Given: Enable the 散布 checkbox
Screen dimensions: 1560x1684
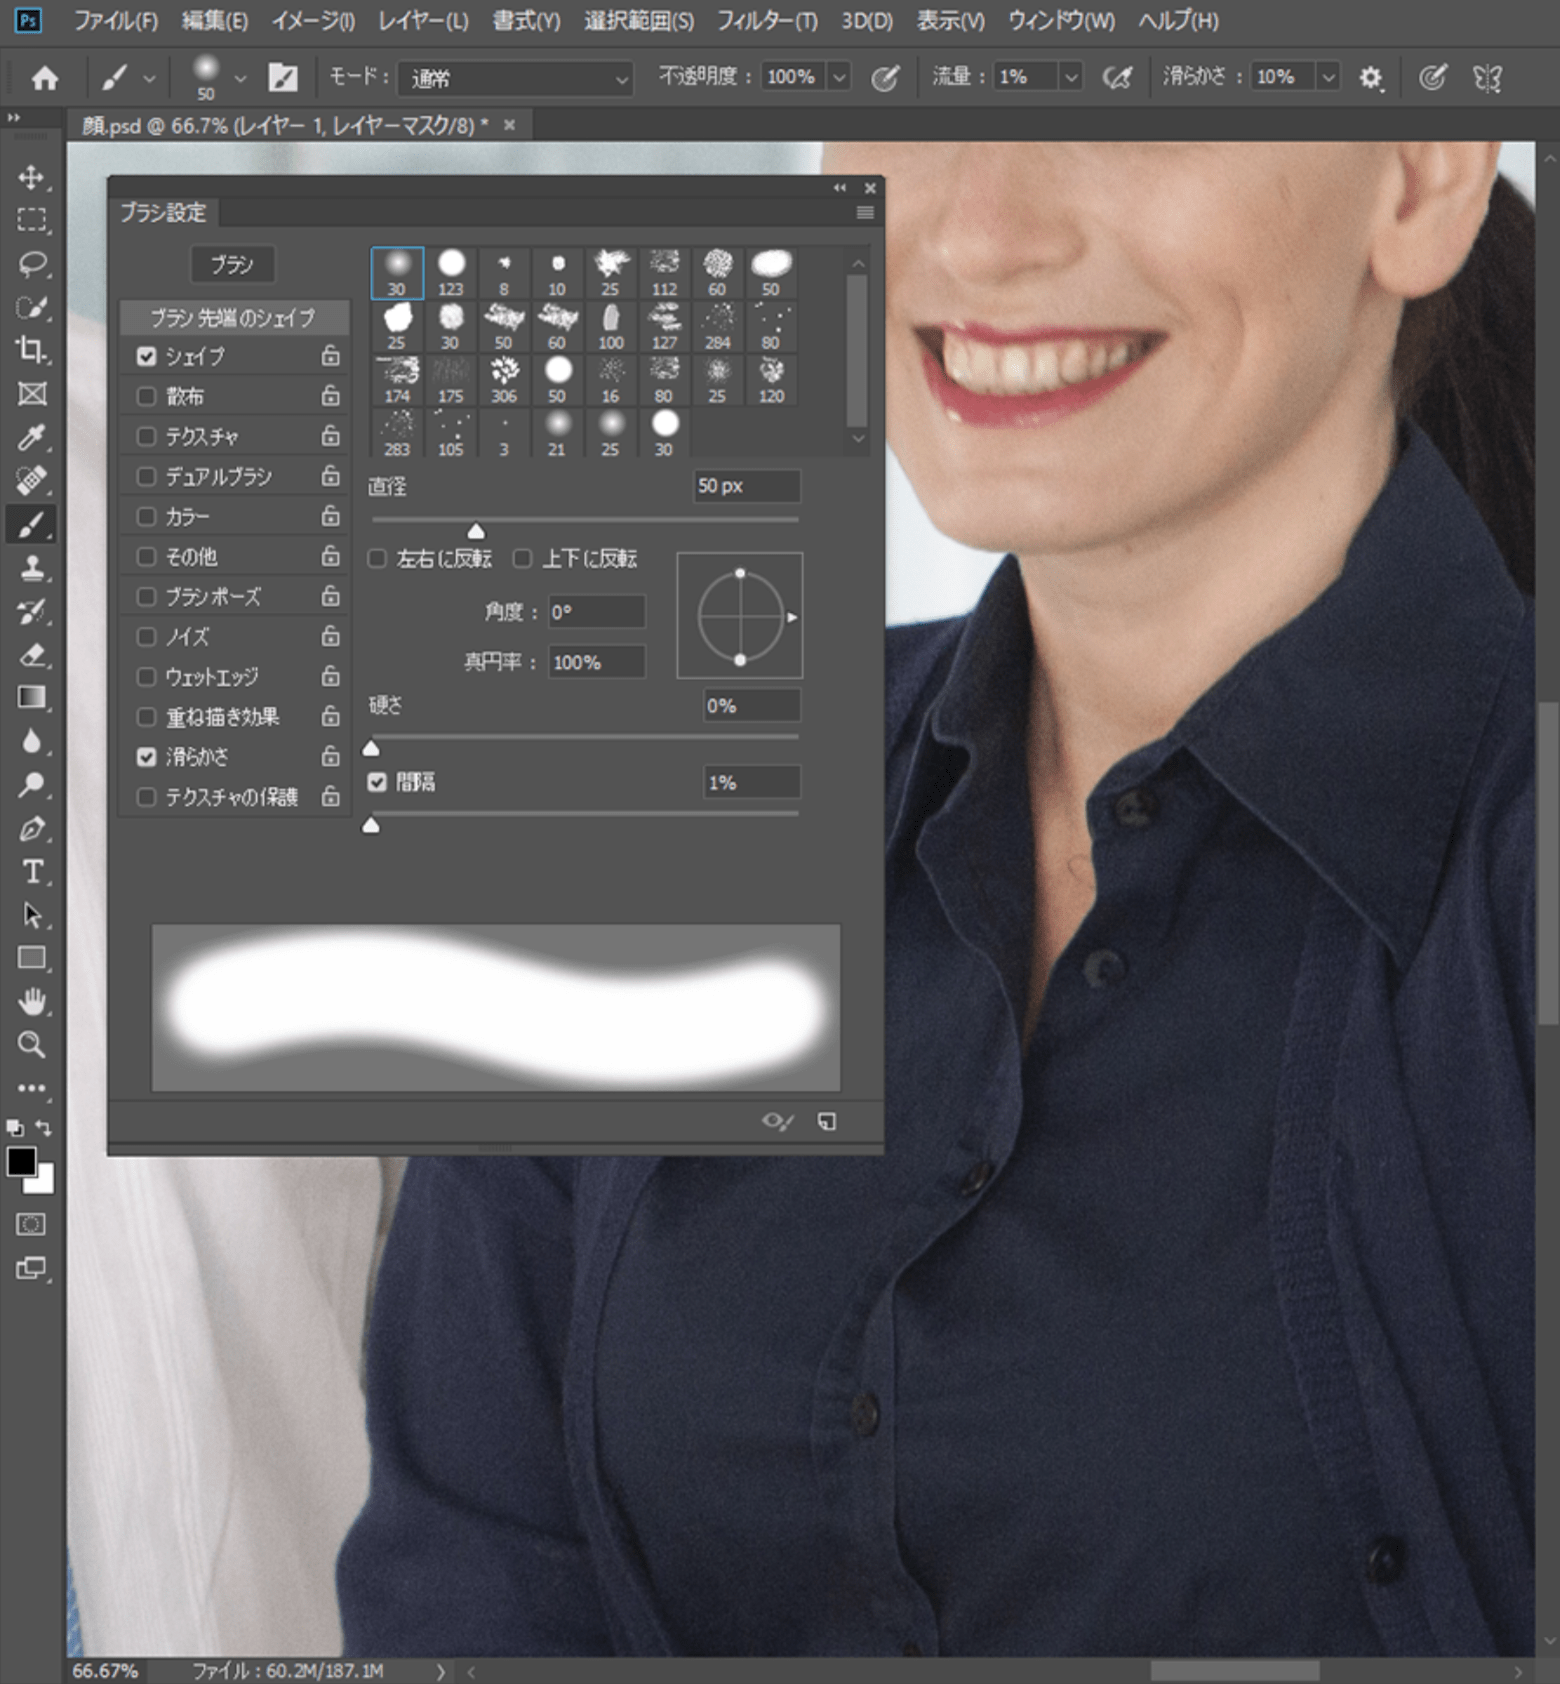Looking at the screenshot, I should 147,397.
